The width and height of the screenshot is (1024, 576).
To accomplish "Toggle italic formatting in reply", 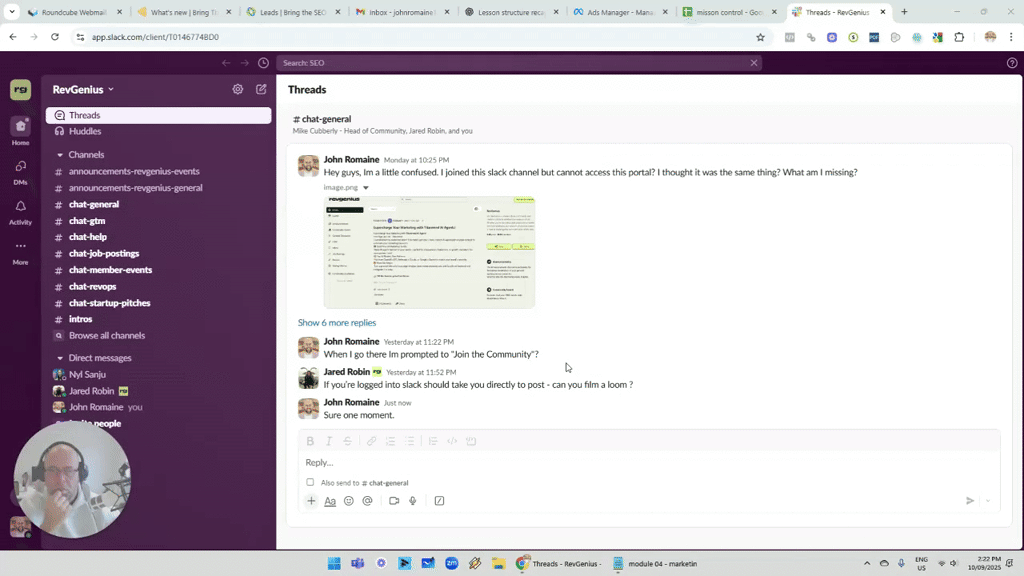I will [x=329, y=441].
